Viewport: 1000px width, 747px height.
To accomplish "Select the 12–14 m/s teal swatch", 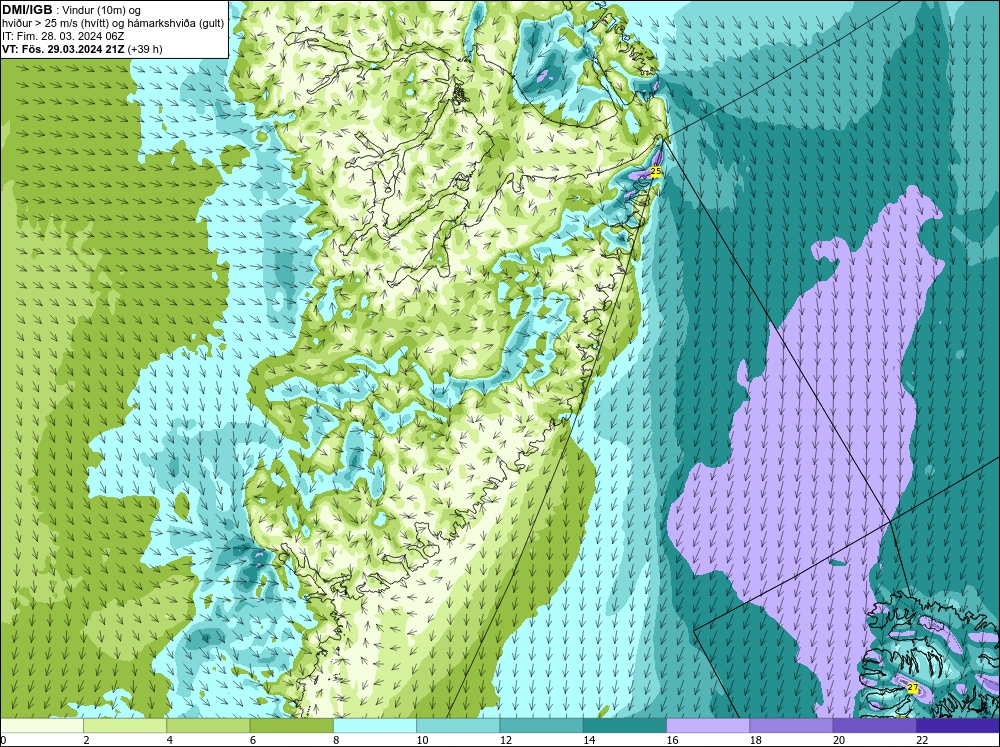I will [x=541, y=725].
